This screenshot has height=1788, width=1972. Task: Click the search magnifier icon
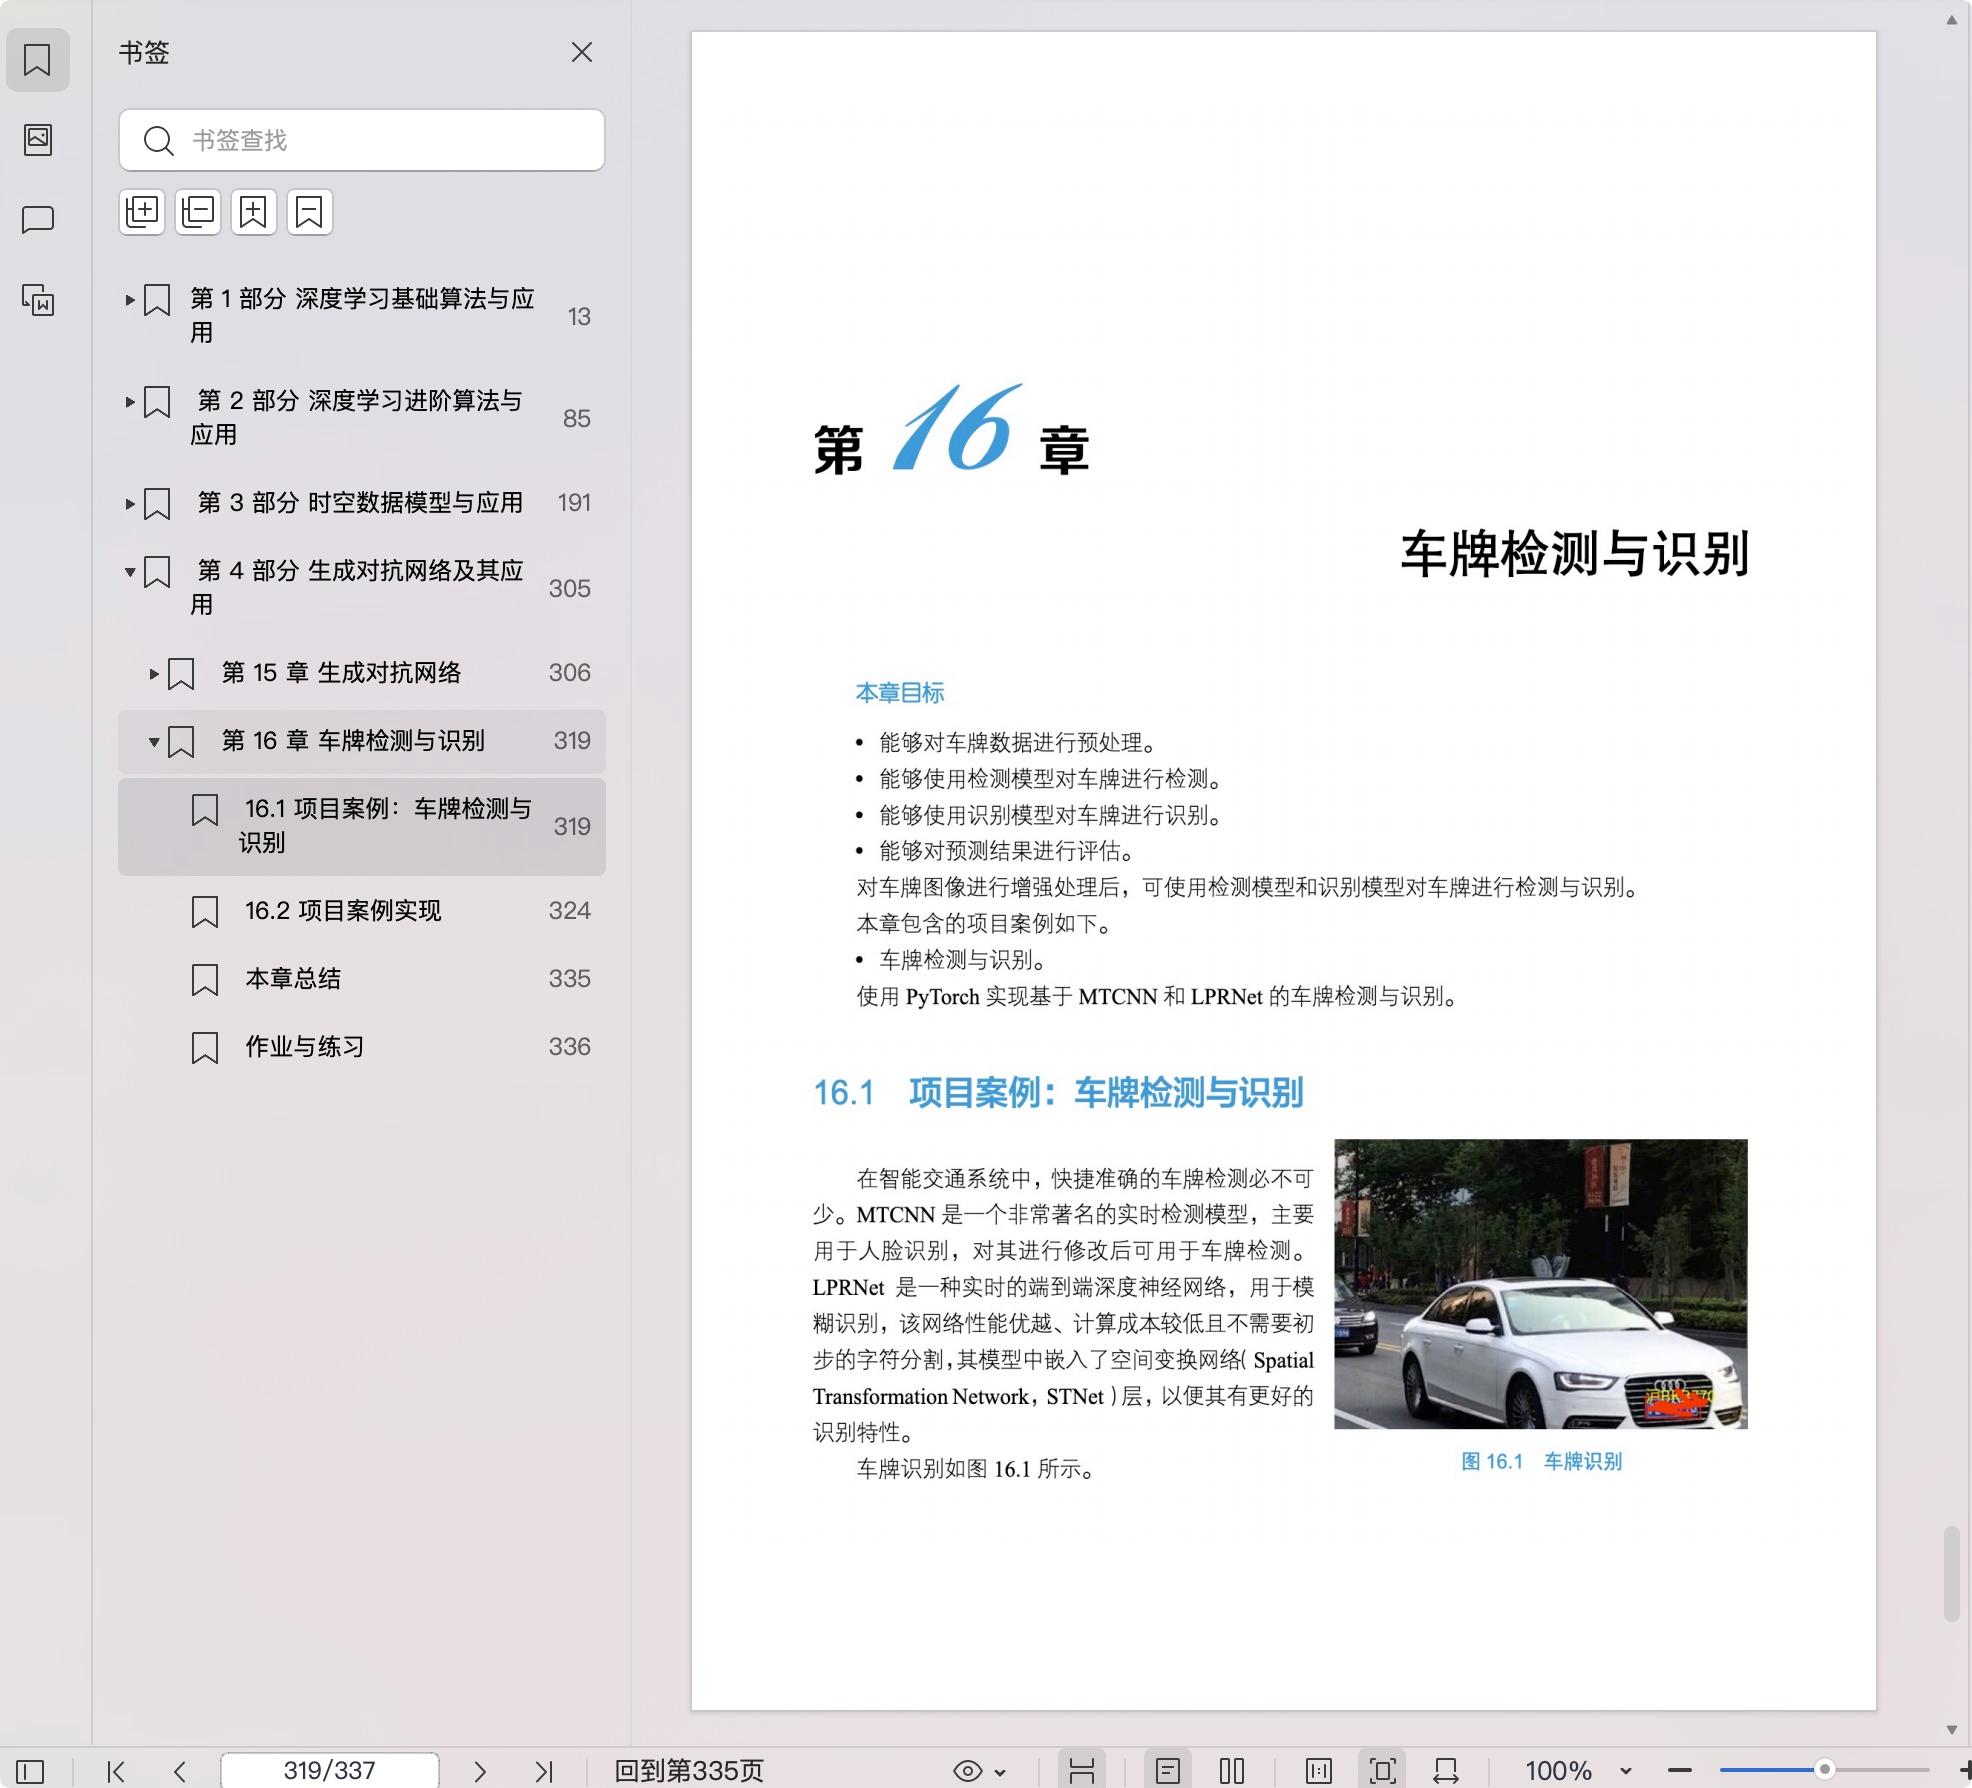tap(158, 140)
